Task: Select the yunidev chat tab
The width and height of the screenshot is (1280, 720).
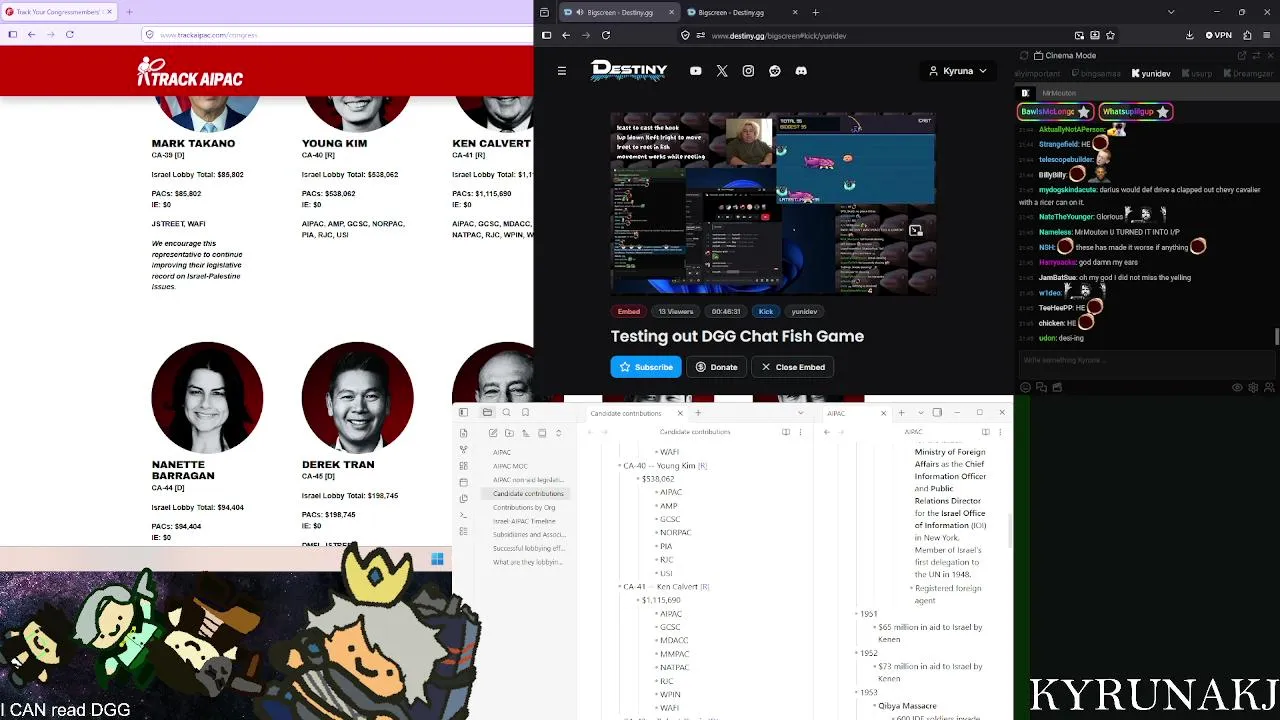Action: [1151, 73]
